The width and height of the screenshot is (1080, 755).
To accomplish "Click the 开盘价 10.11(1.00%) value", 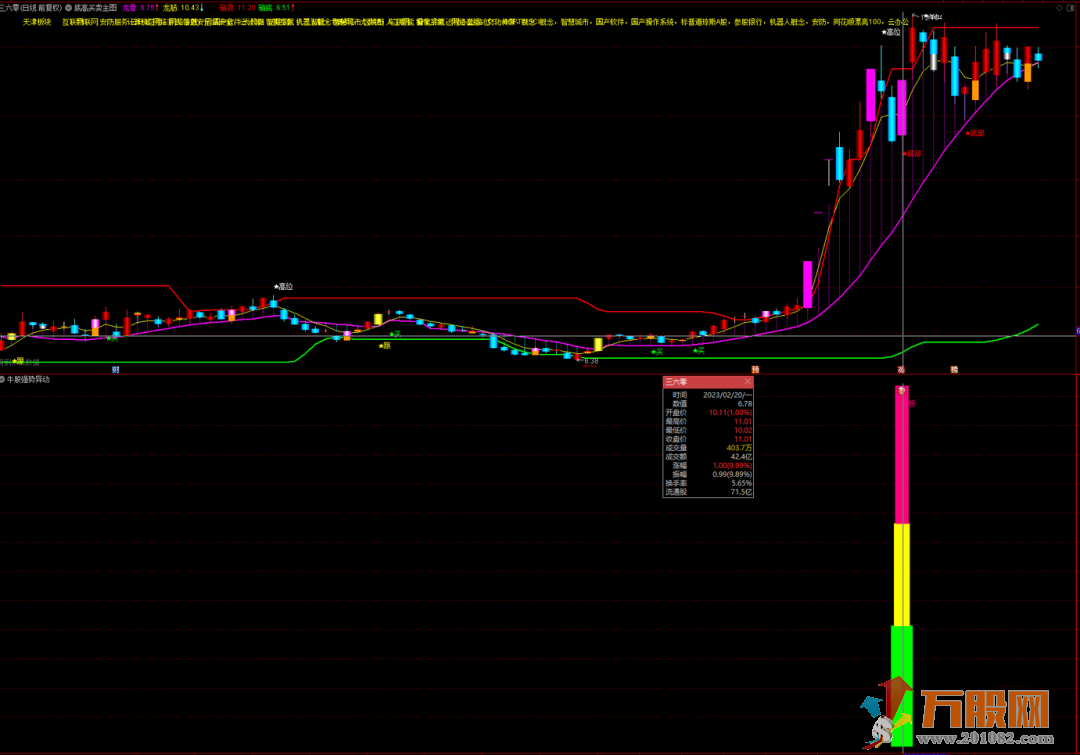I will pyautogui.click(x=730, y=413).
